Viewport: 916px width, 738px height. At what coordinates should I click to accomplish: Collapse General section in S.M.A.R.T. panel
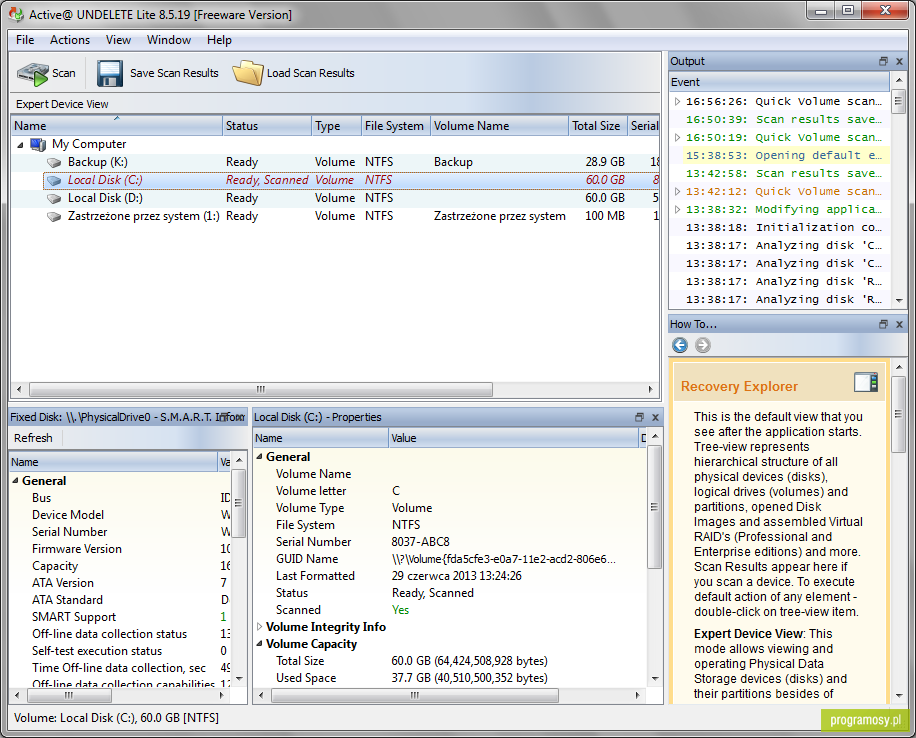(16, 481)
